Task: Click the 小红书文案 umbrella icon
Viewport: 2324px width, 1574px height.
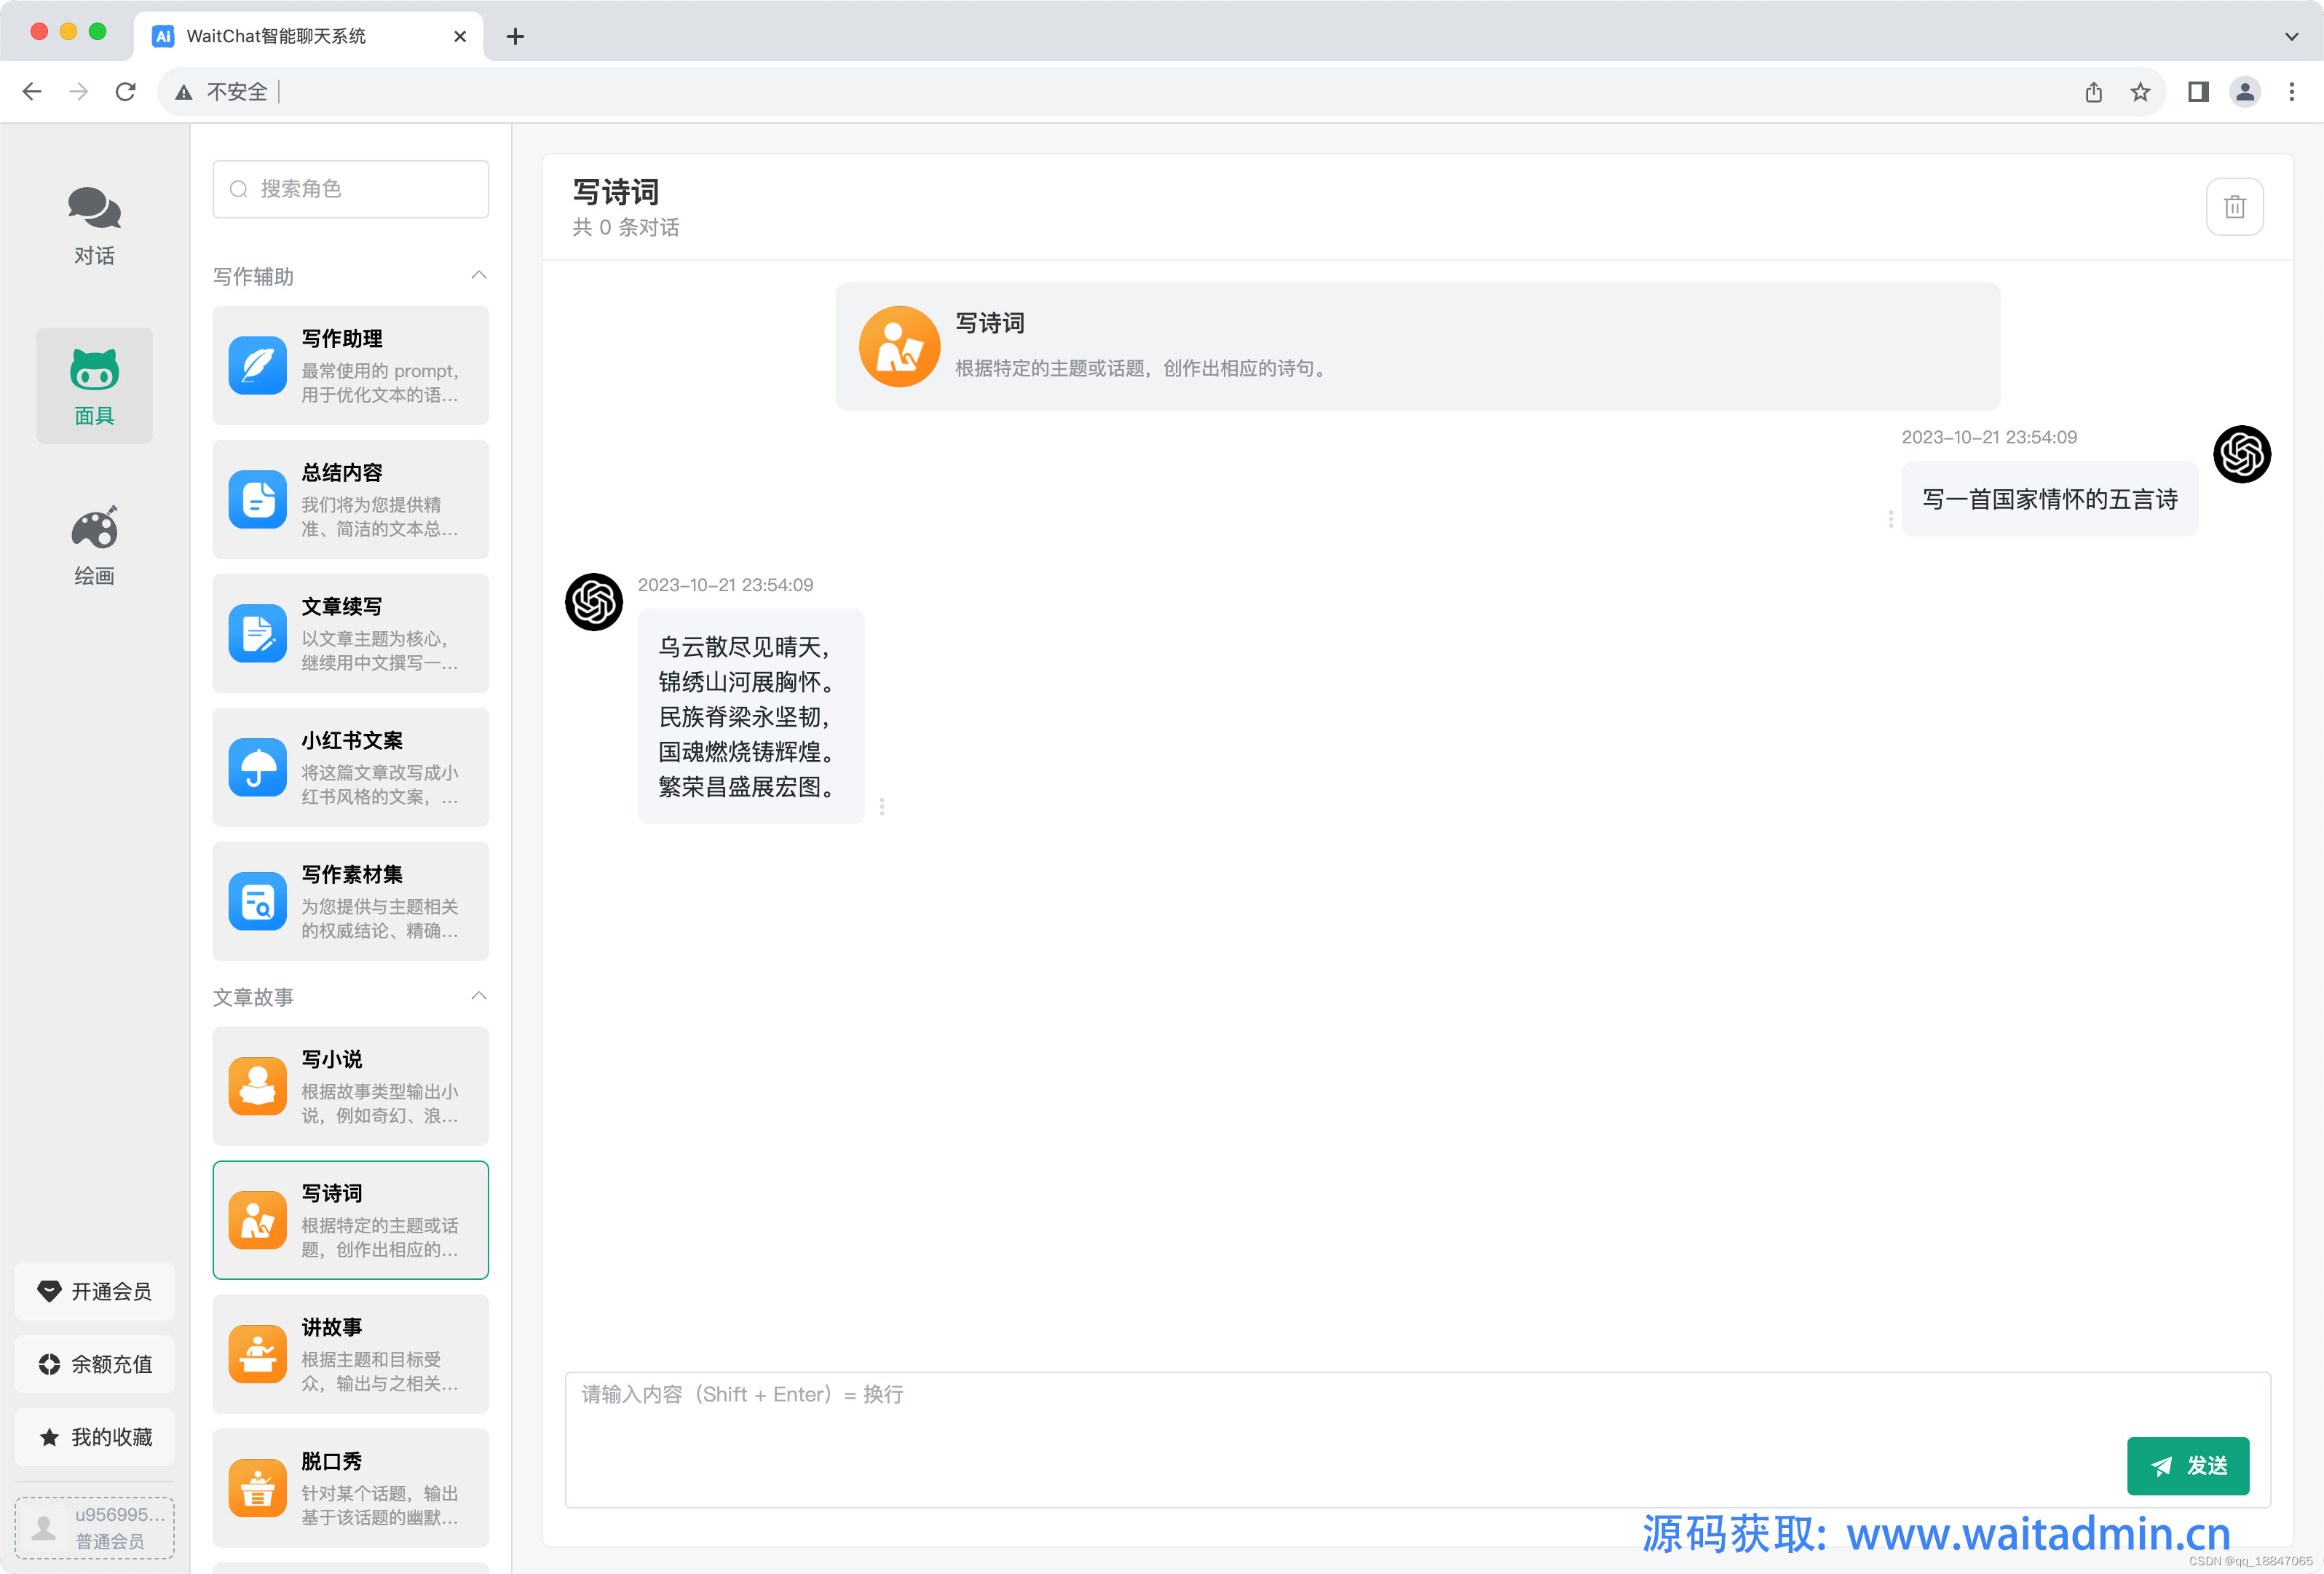Action: [x=258, y=767]
